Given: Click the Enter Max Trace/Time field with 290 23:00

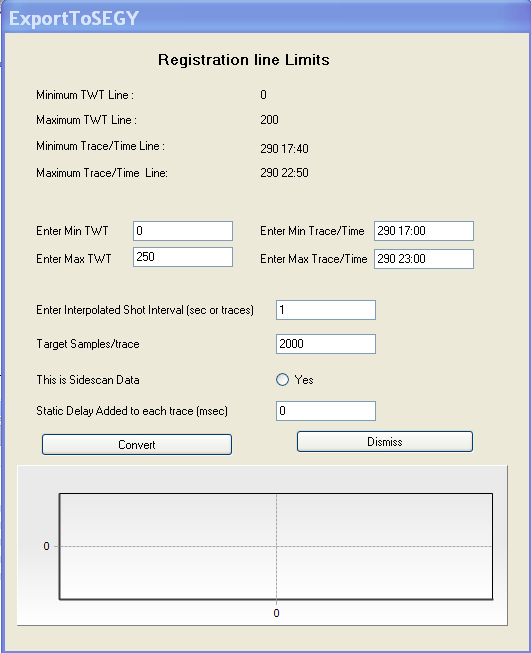Looking at the screenshot, I should [424, 259].
